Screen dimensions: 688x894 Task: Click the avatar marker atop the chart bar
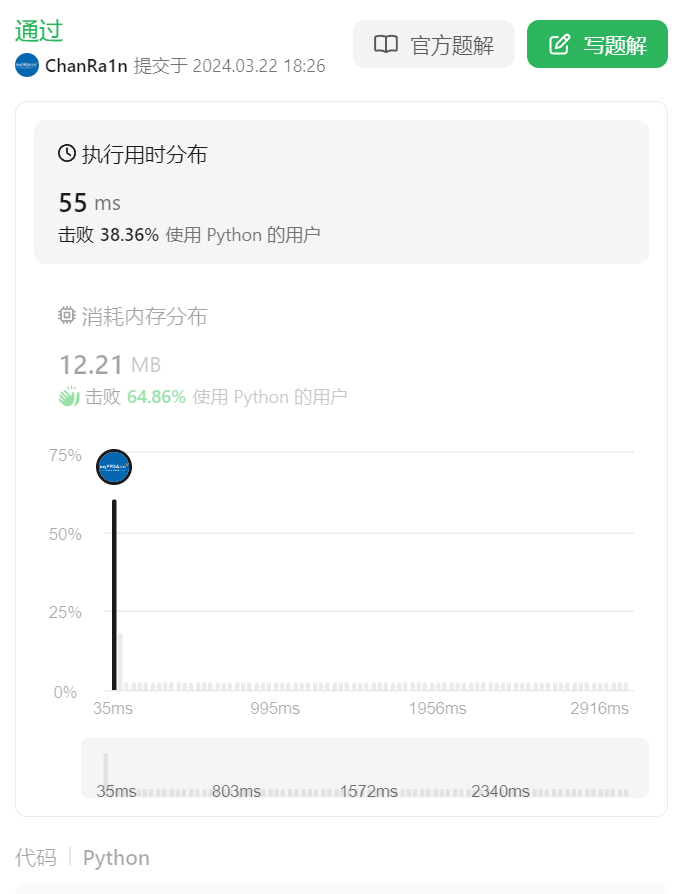(x=114, y=467)
